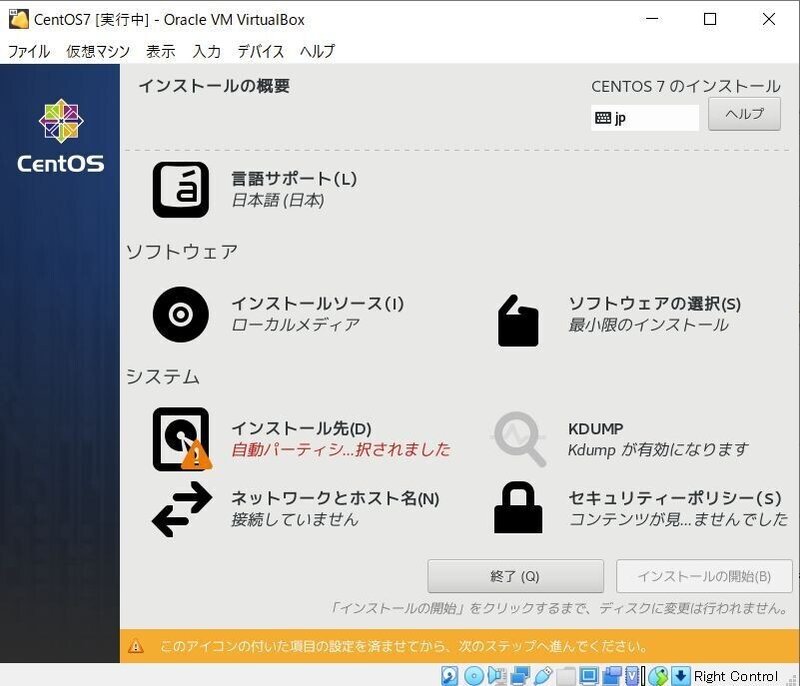This screenshot has height=686, width=800.
Task: Open インストール先 disk icon with warning
Action: (x=182, y=439)
